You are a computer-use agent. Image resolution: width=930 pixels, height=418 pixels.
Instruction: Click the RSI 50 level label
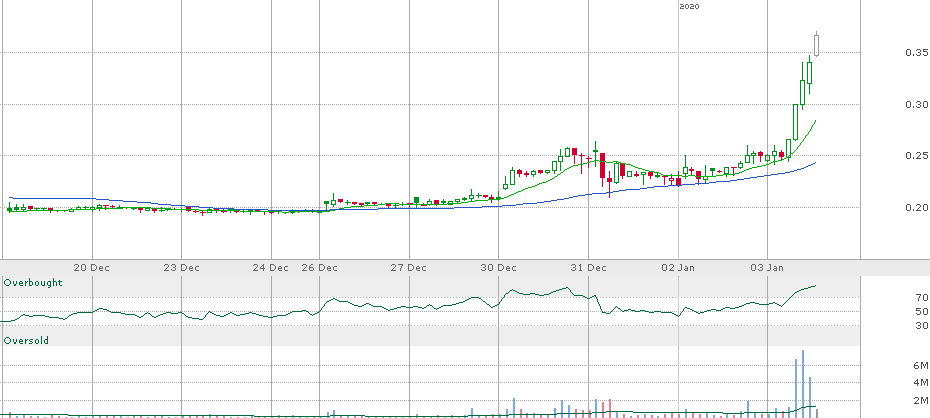click(921, 311)
